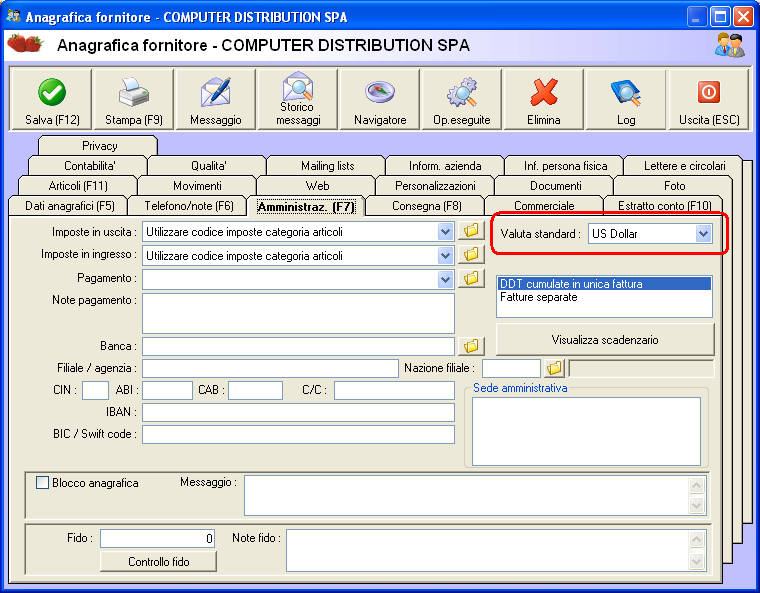
Task: Click Note fido scrollbar up arrow
Action: [x=697, y=539]
